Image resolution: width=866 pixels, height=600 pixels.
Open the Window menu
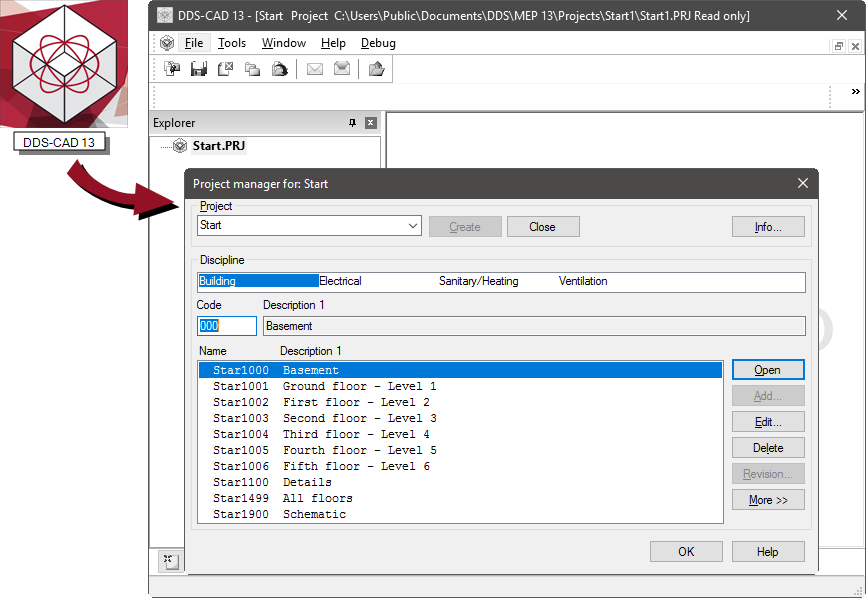pyautogui.click(x=284, y=43)
